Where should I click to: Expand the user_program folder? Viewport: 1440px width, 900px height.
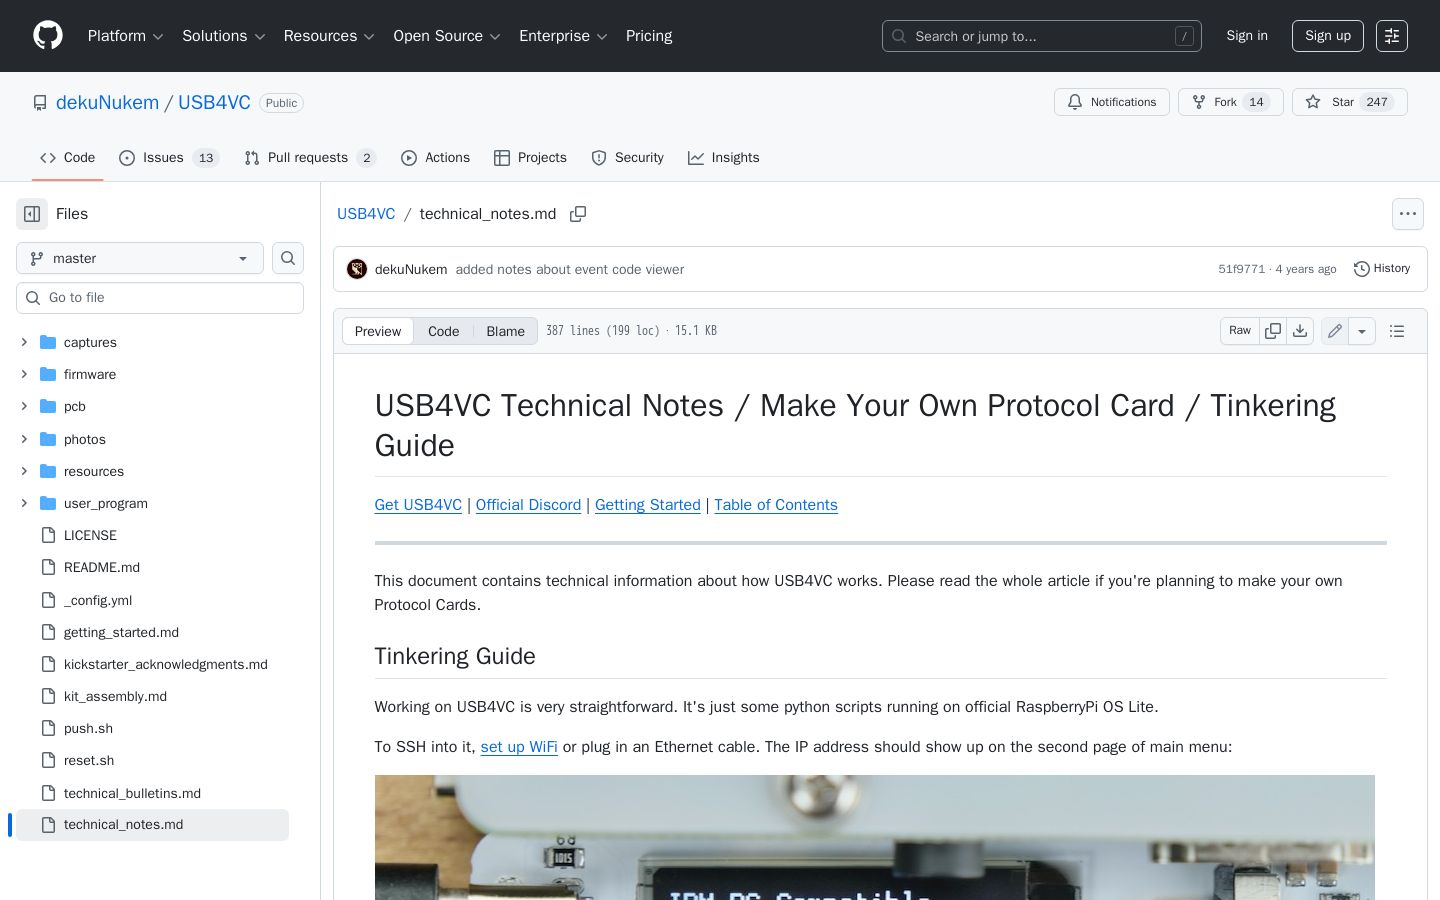[x=24, y=503]
